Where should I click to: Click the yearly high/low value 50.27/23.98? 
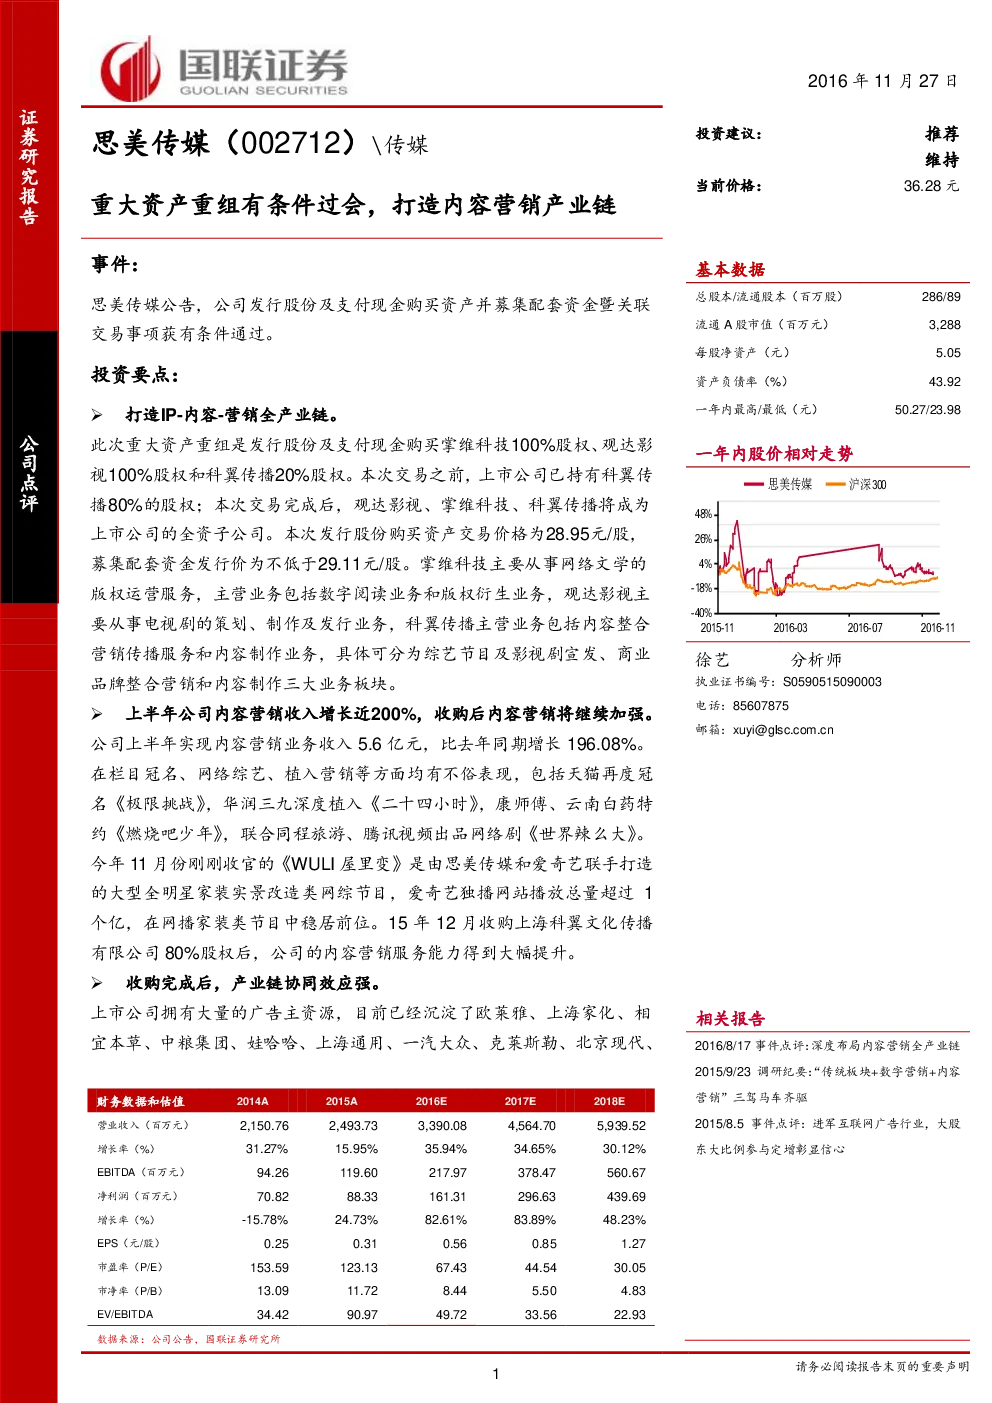coord(927,410)
